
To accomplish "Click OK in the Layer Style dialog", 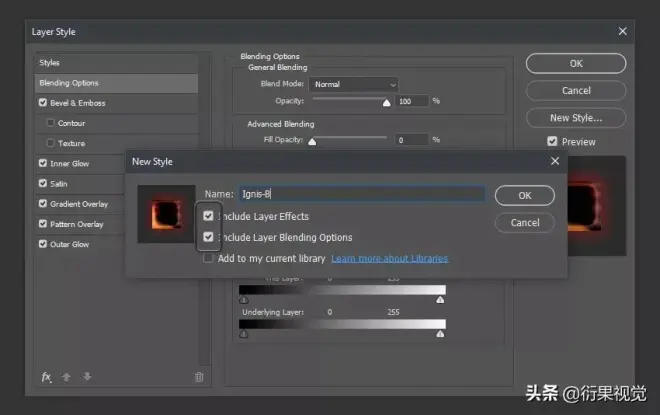I will [576, 64].
